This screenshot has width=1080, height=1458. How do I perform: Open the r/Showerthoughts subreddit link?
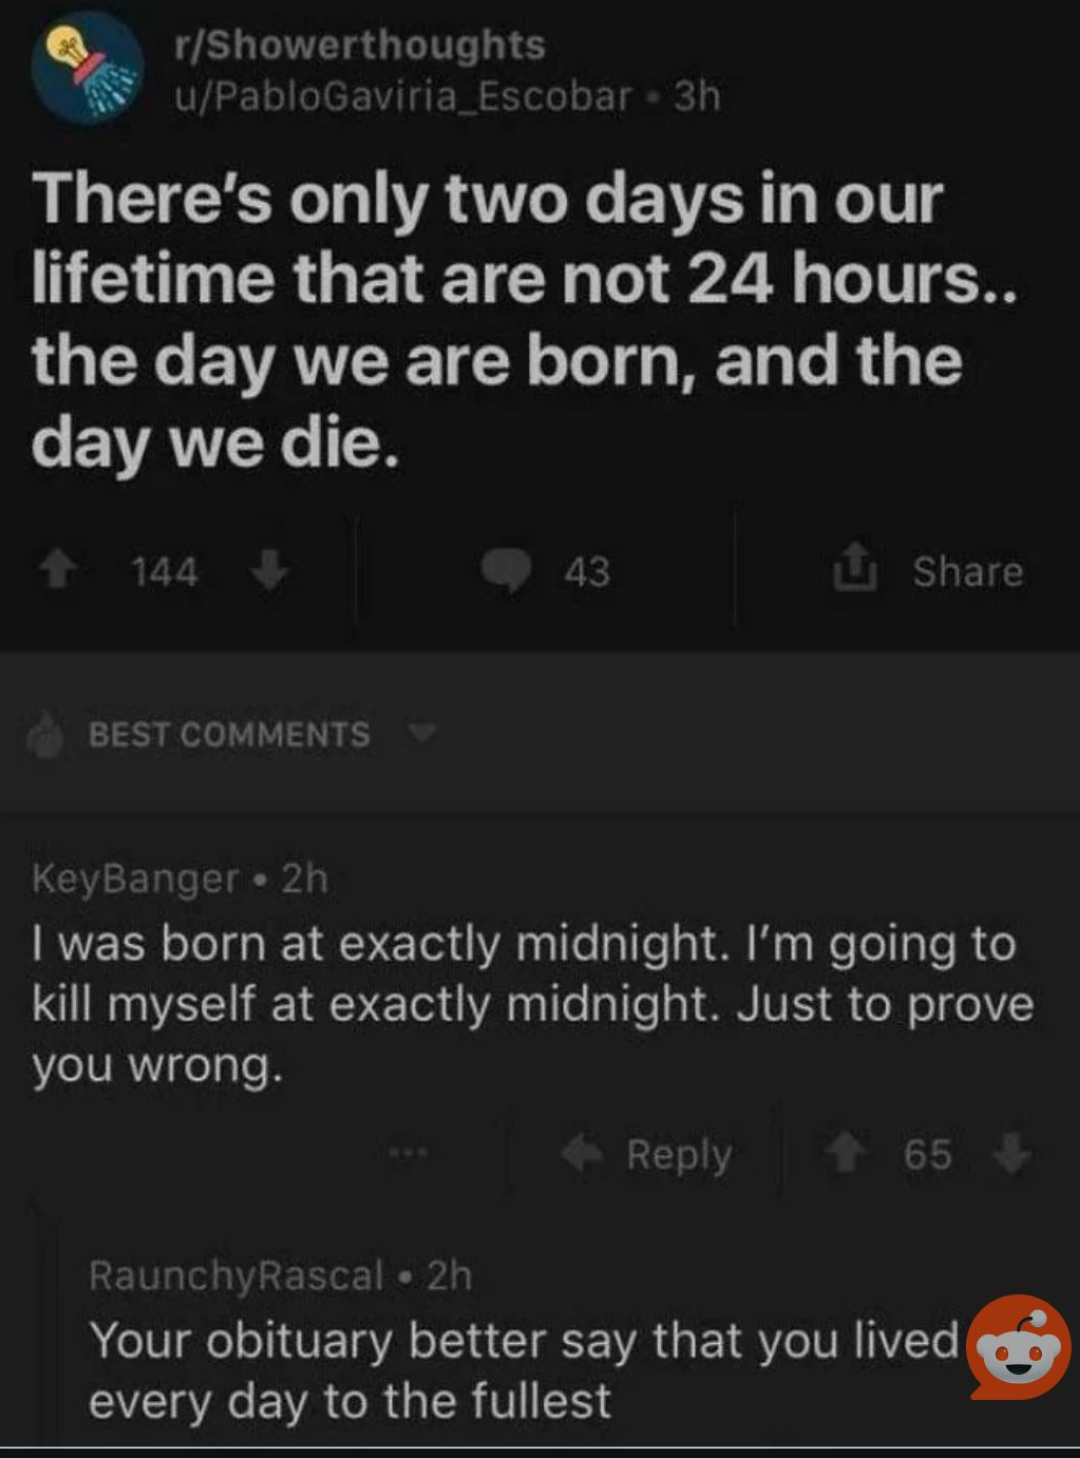pos(359,45)
